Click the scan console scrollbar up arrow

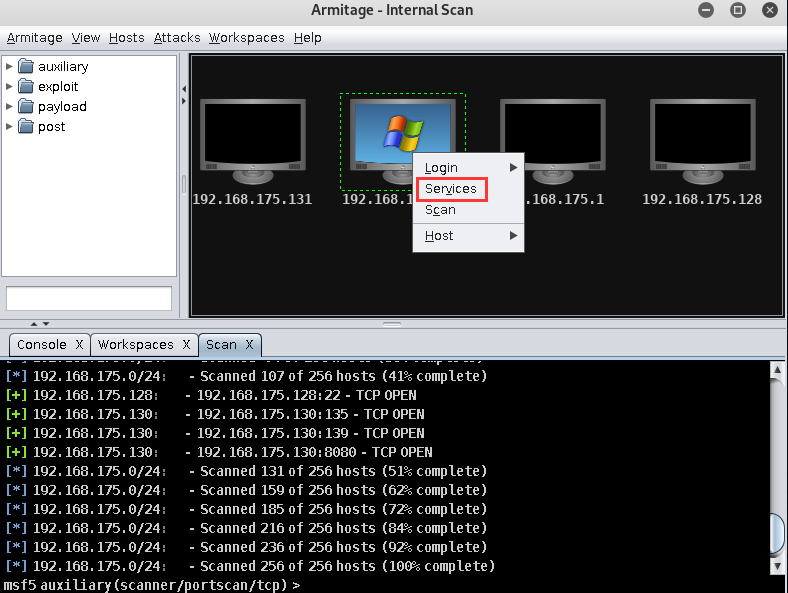coord(777,370)
